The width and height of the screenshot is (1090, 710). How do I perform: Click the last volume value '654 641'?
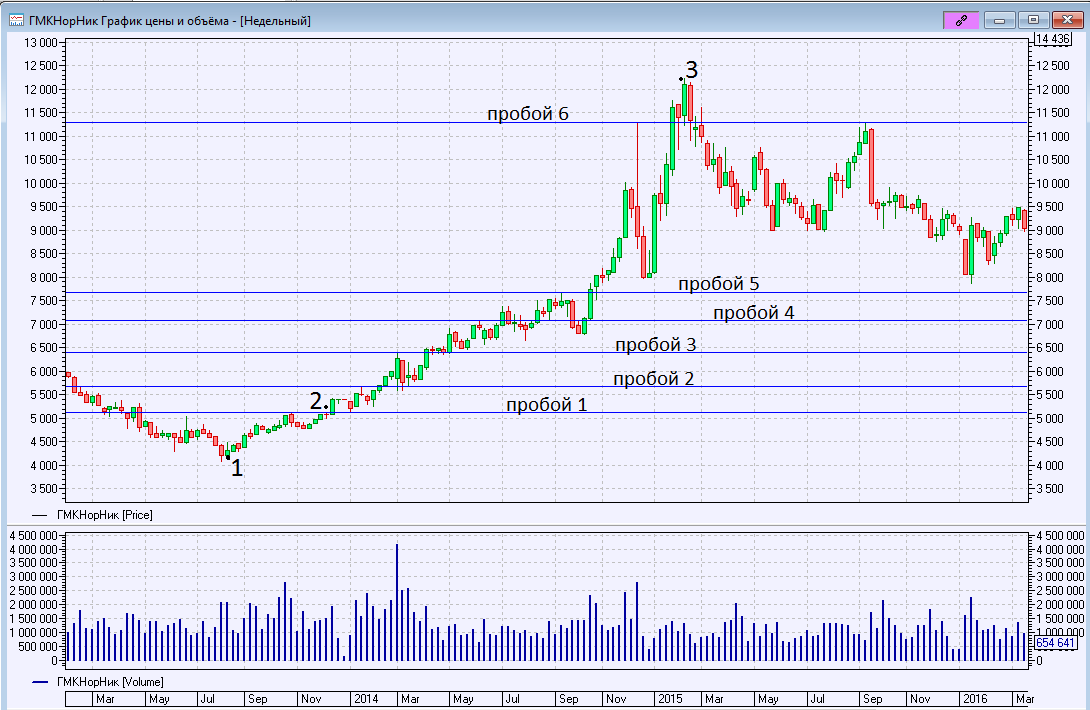(x=1055, y=643)
